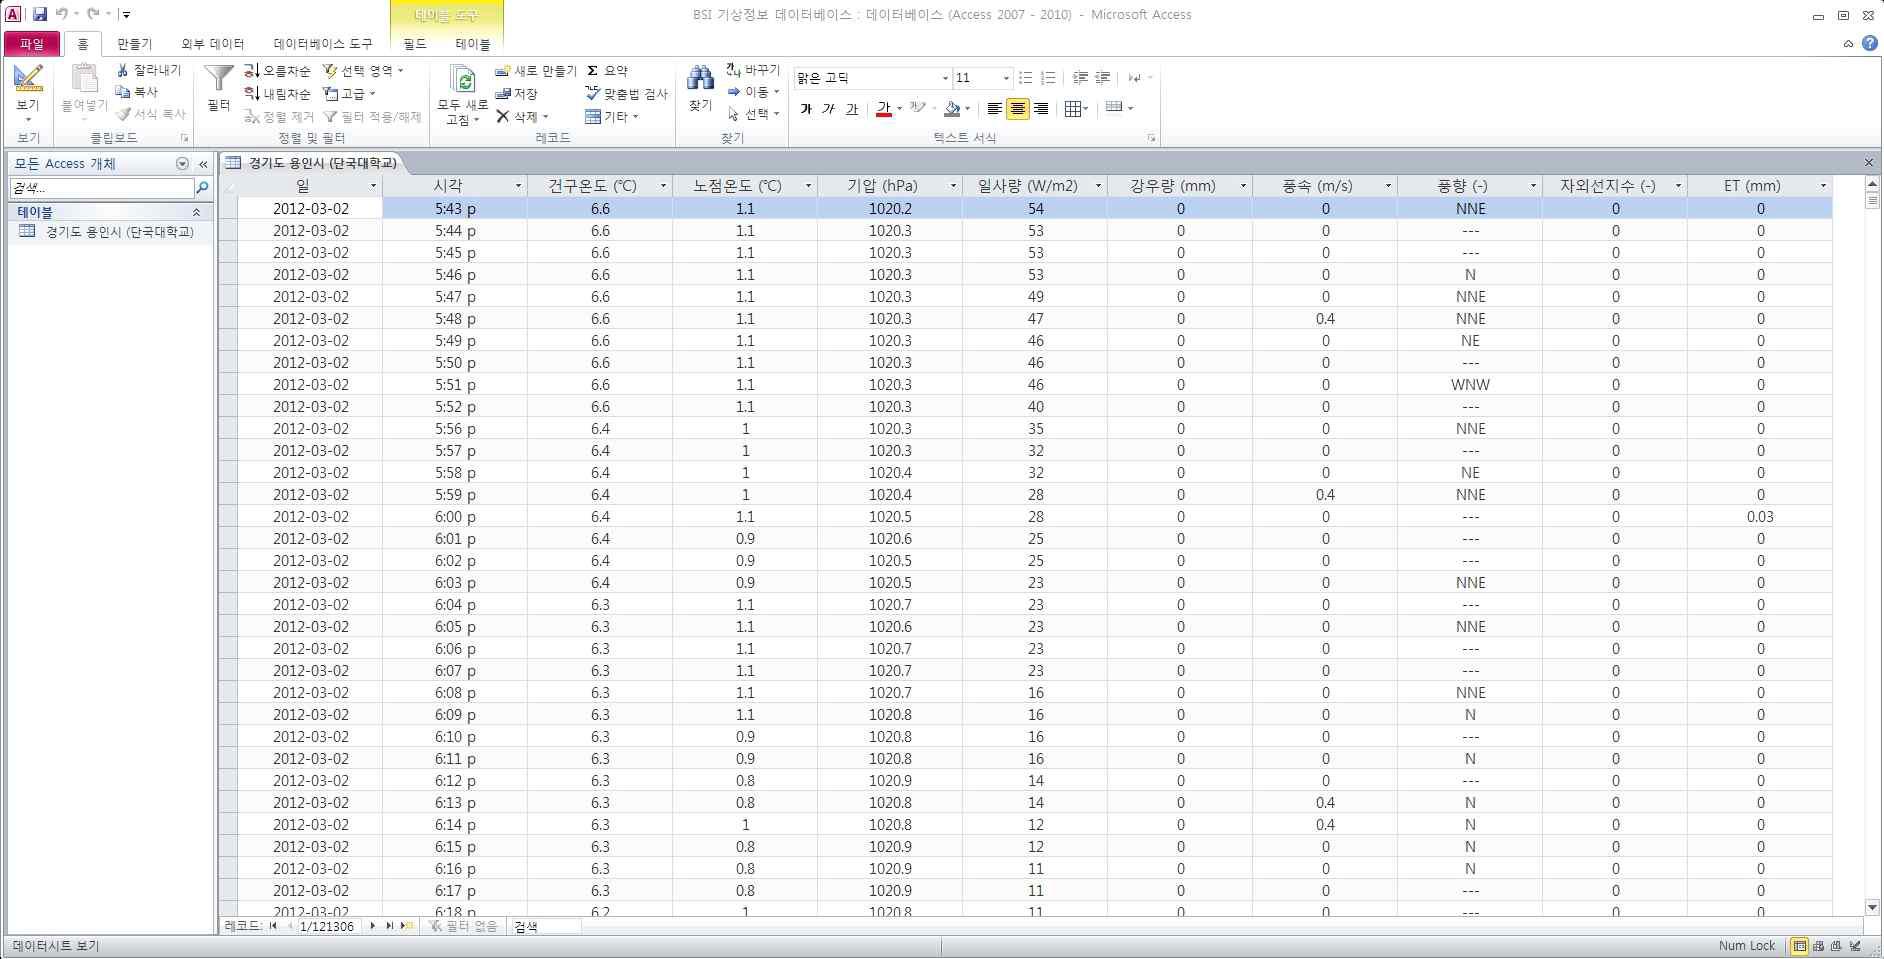Image resolution: width=1884 pixels, height=959 pixels.
Task: Sort ascending with 오름차순
Action: pyautogui.click(x=277, y=71)
